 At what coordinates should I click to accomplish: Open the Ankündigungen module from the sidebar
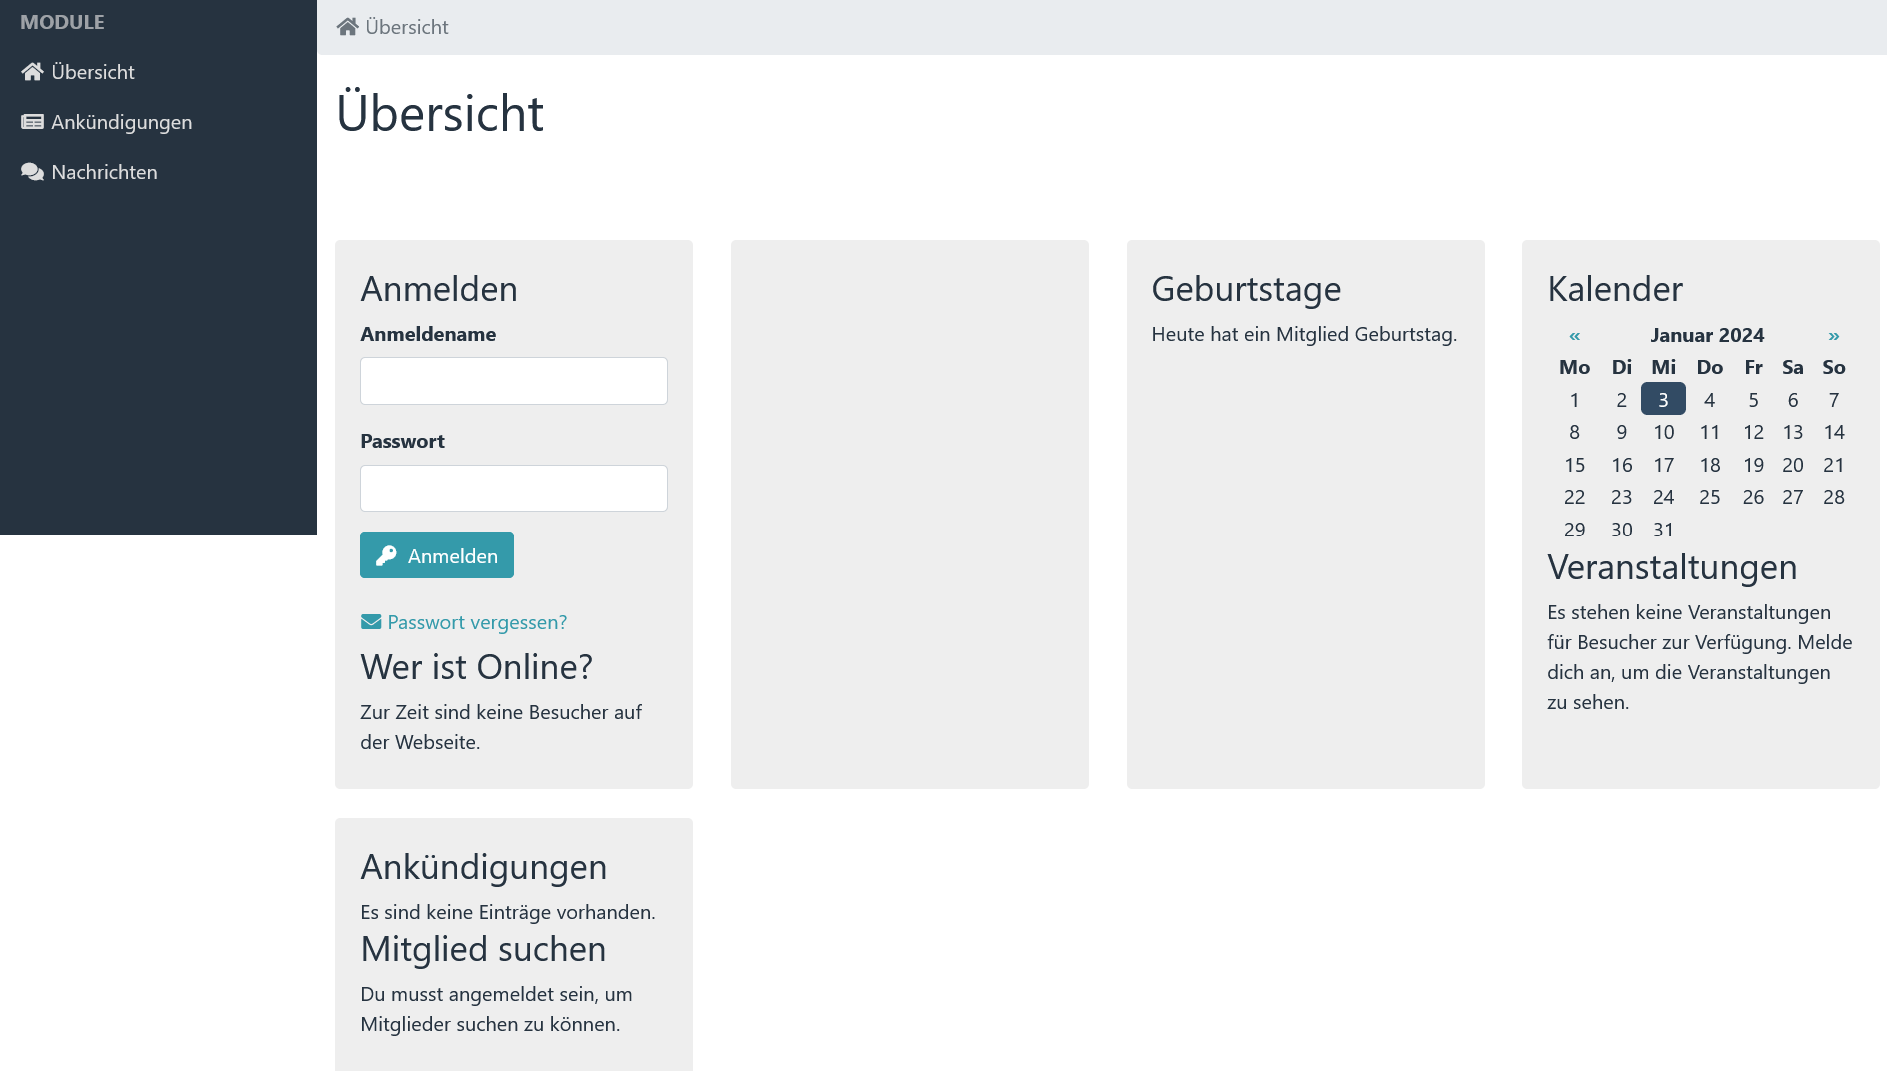(122, 121)
